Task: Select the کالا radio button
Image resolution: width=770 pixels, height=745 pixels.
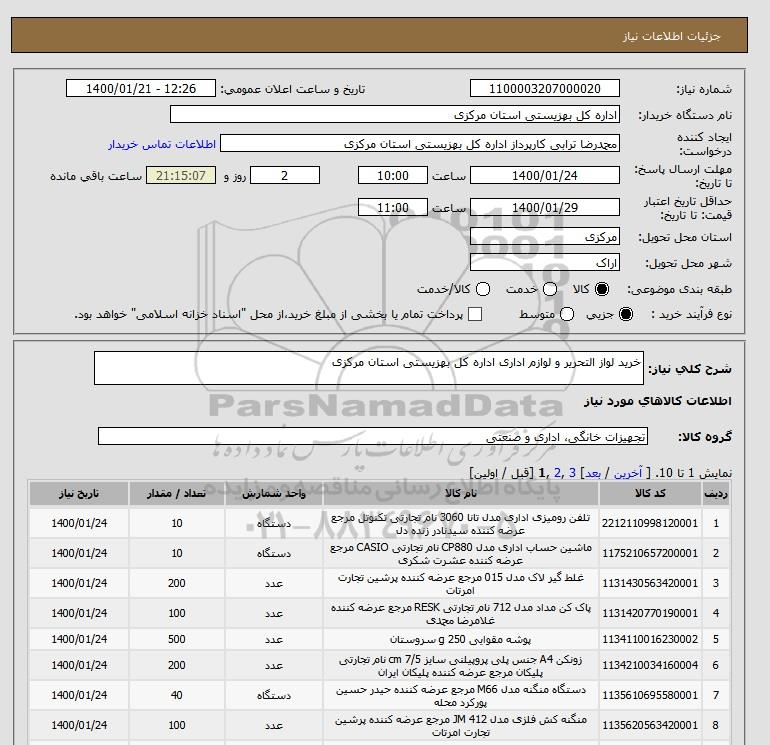Action: 602,289
